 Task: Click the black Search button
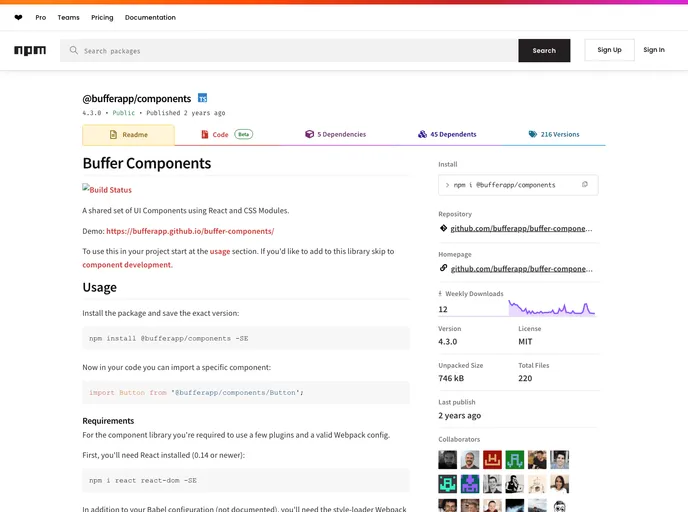coord(544,50)
